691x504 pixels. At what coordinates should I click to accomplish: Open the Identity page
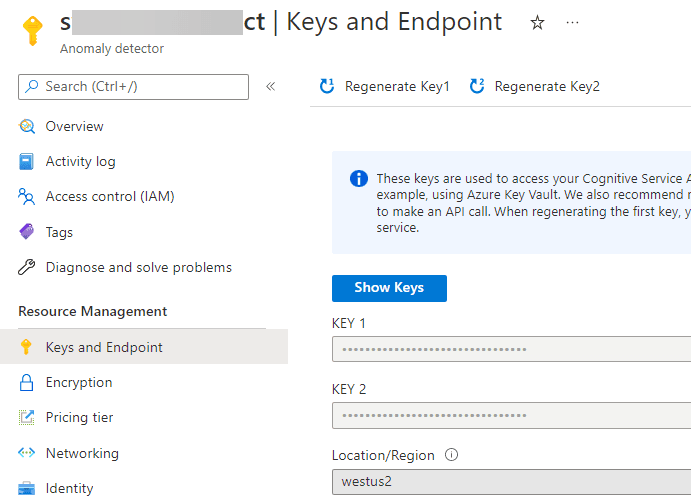coord(70,489)
